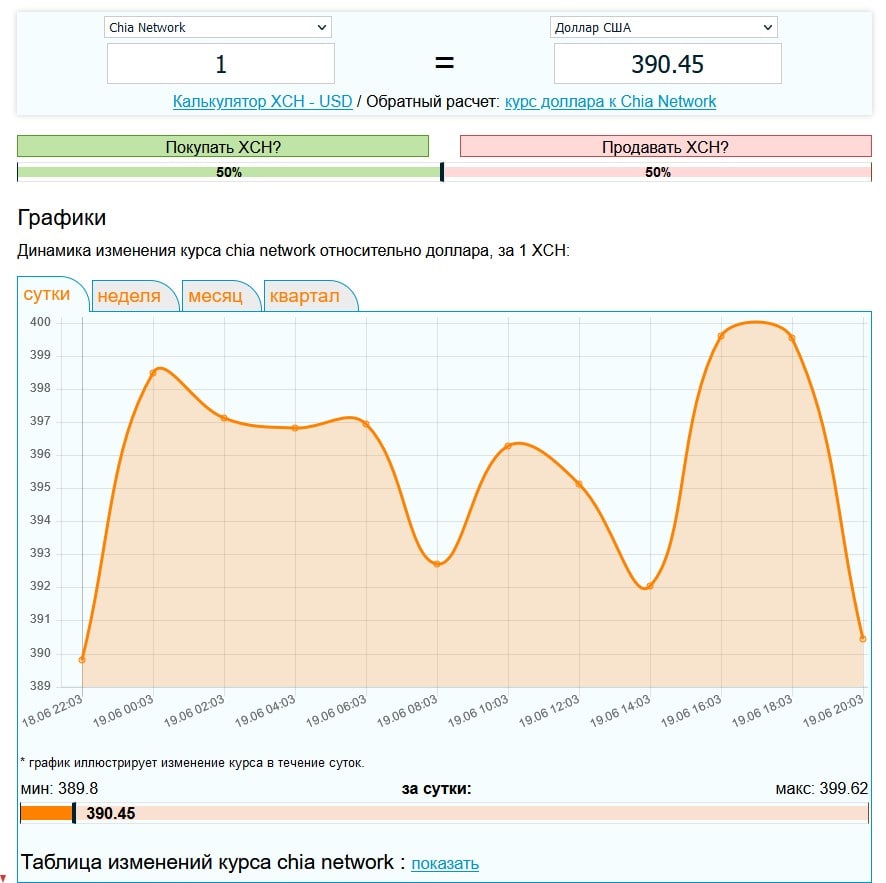
Task: Click the Покупать XCH? button
Action: coord(223,146)
